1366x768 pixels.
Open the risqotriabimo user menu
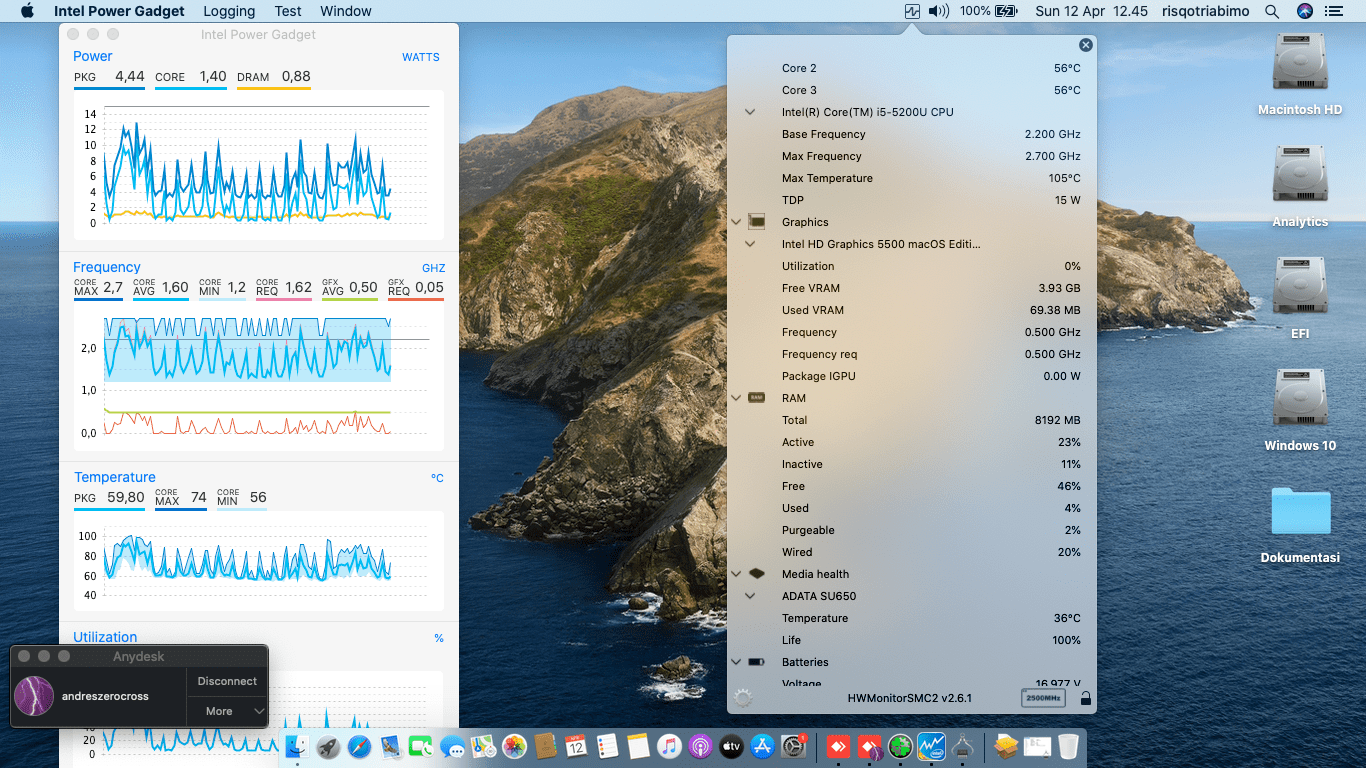coord(1208,11)
